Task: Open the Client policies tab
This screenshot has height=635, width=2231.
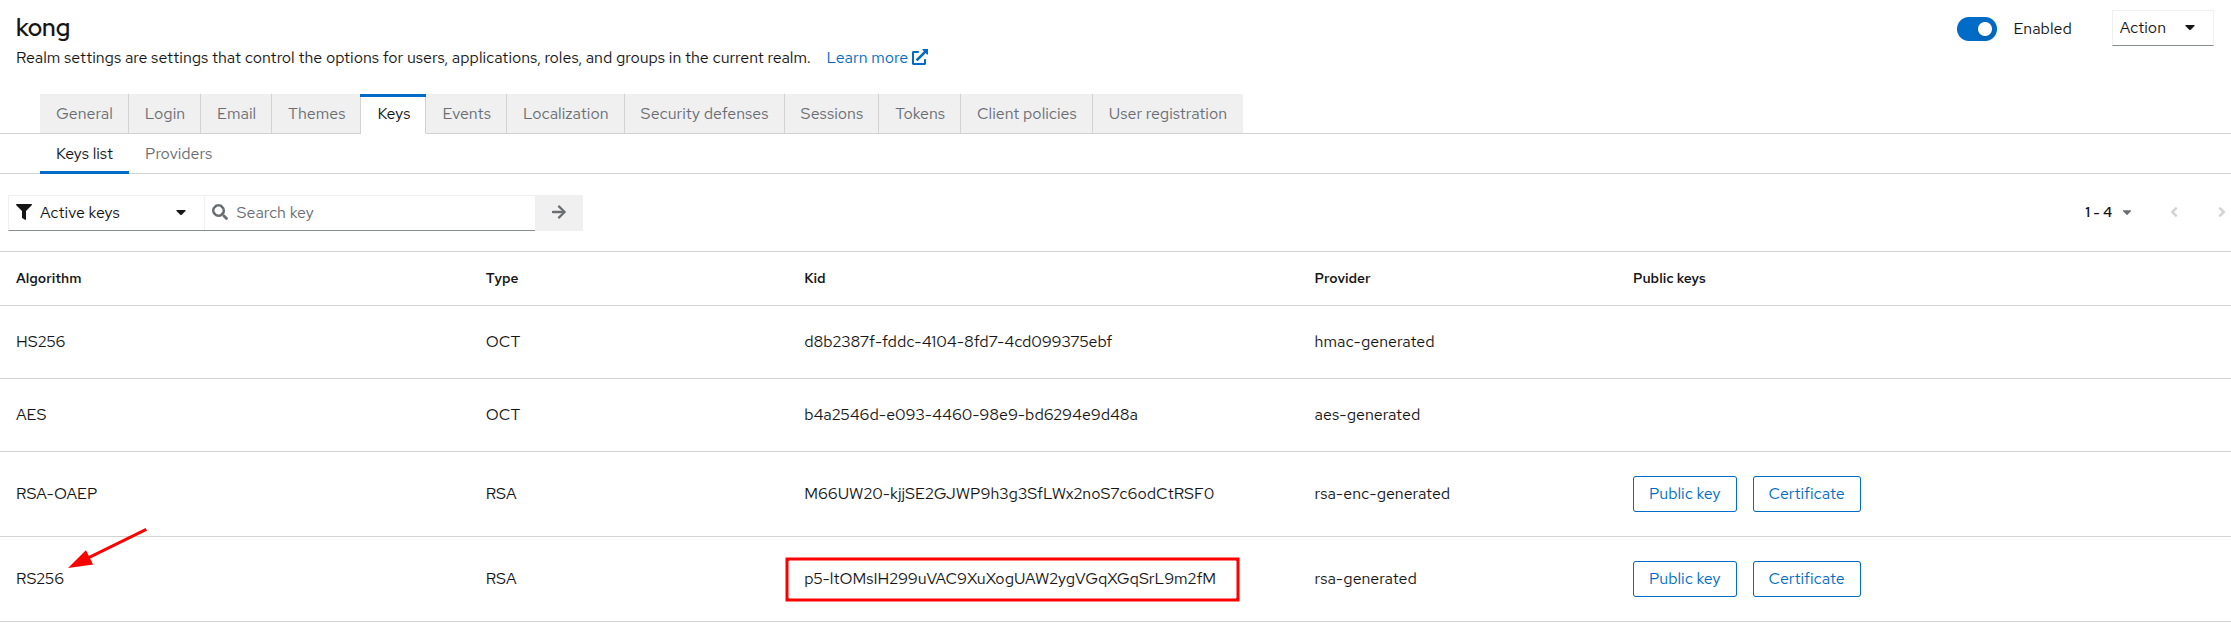Action: (x=1026, y=114)
